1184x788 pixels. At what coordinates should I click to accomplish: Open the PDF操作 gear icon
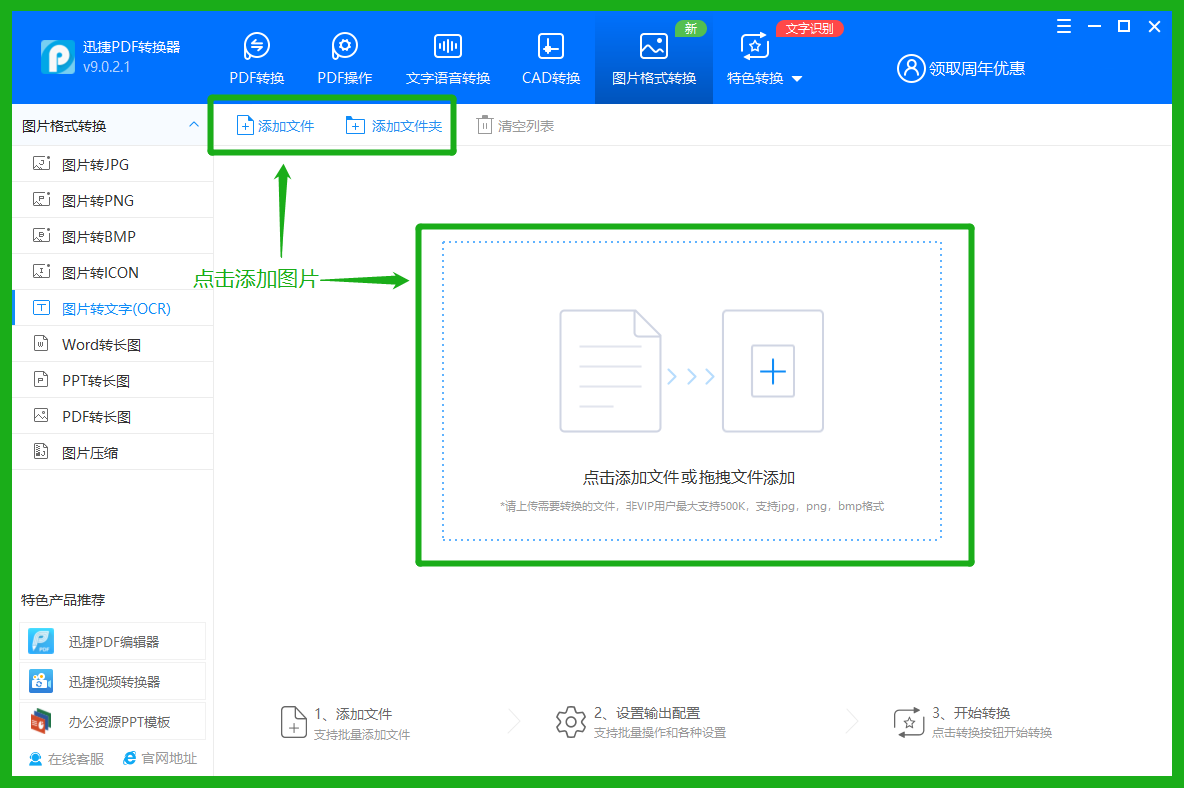[344, 46]
